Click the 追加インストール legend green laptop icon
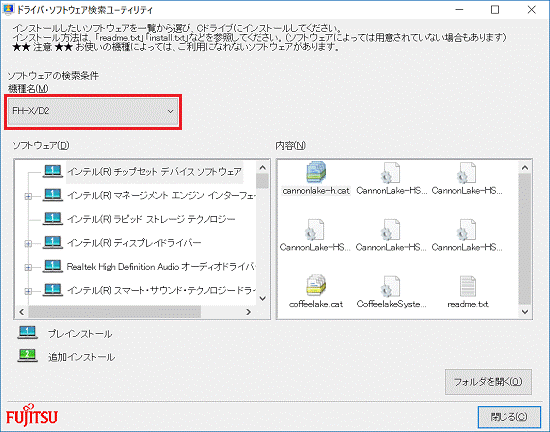This screenshot has width=550, height=432. (x=28, y=356)
